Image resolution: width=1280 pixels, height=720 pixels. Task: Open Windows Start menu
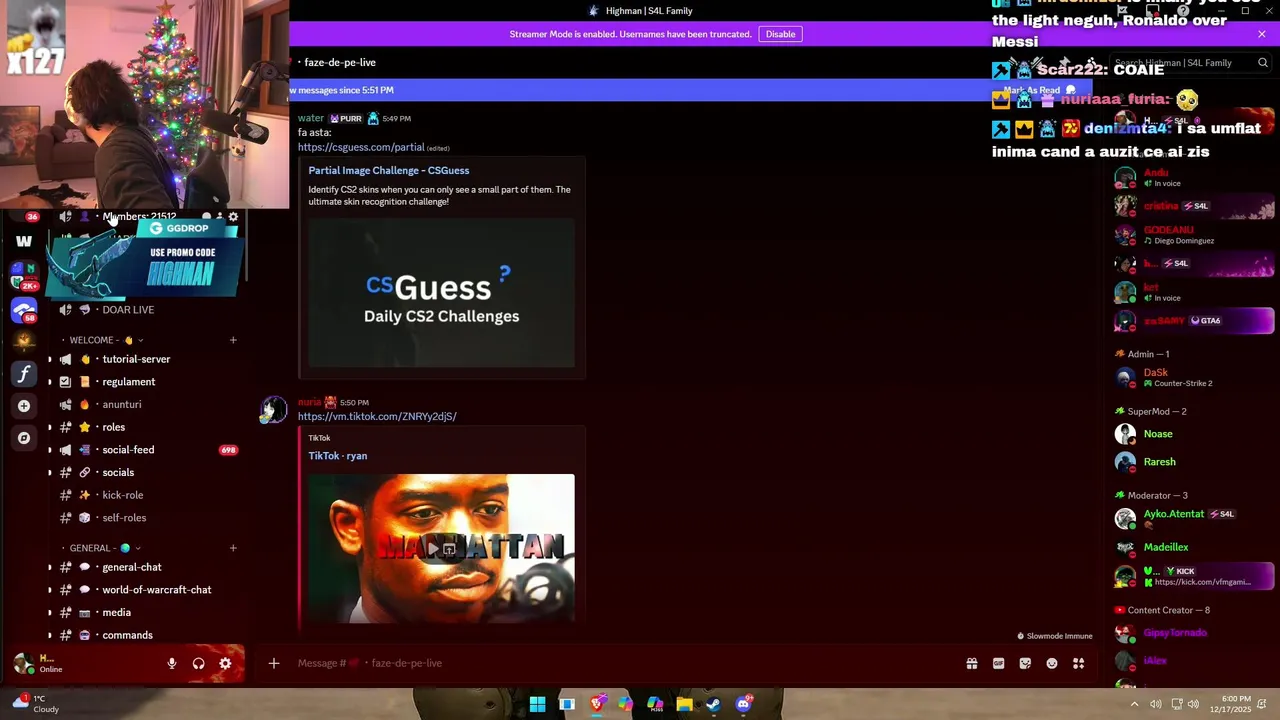537,704
